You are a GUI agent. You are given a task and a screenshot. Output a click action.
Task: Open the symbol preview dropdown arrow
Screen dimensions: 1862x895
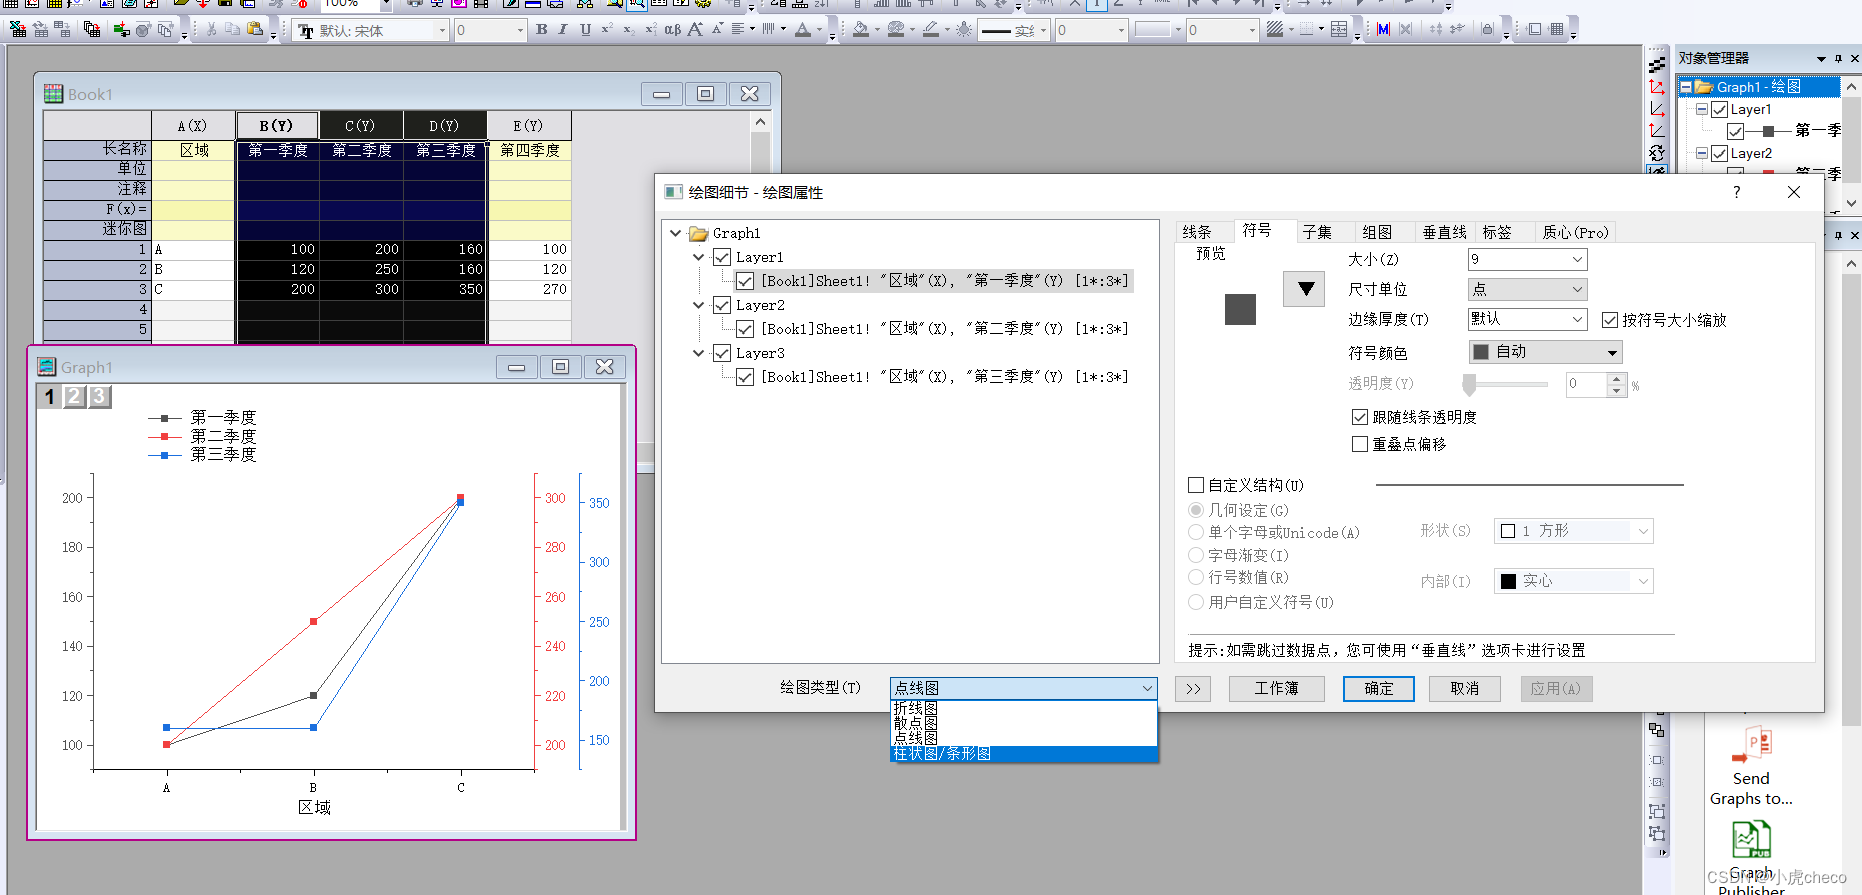coord(1305,289)
